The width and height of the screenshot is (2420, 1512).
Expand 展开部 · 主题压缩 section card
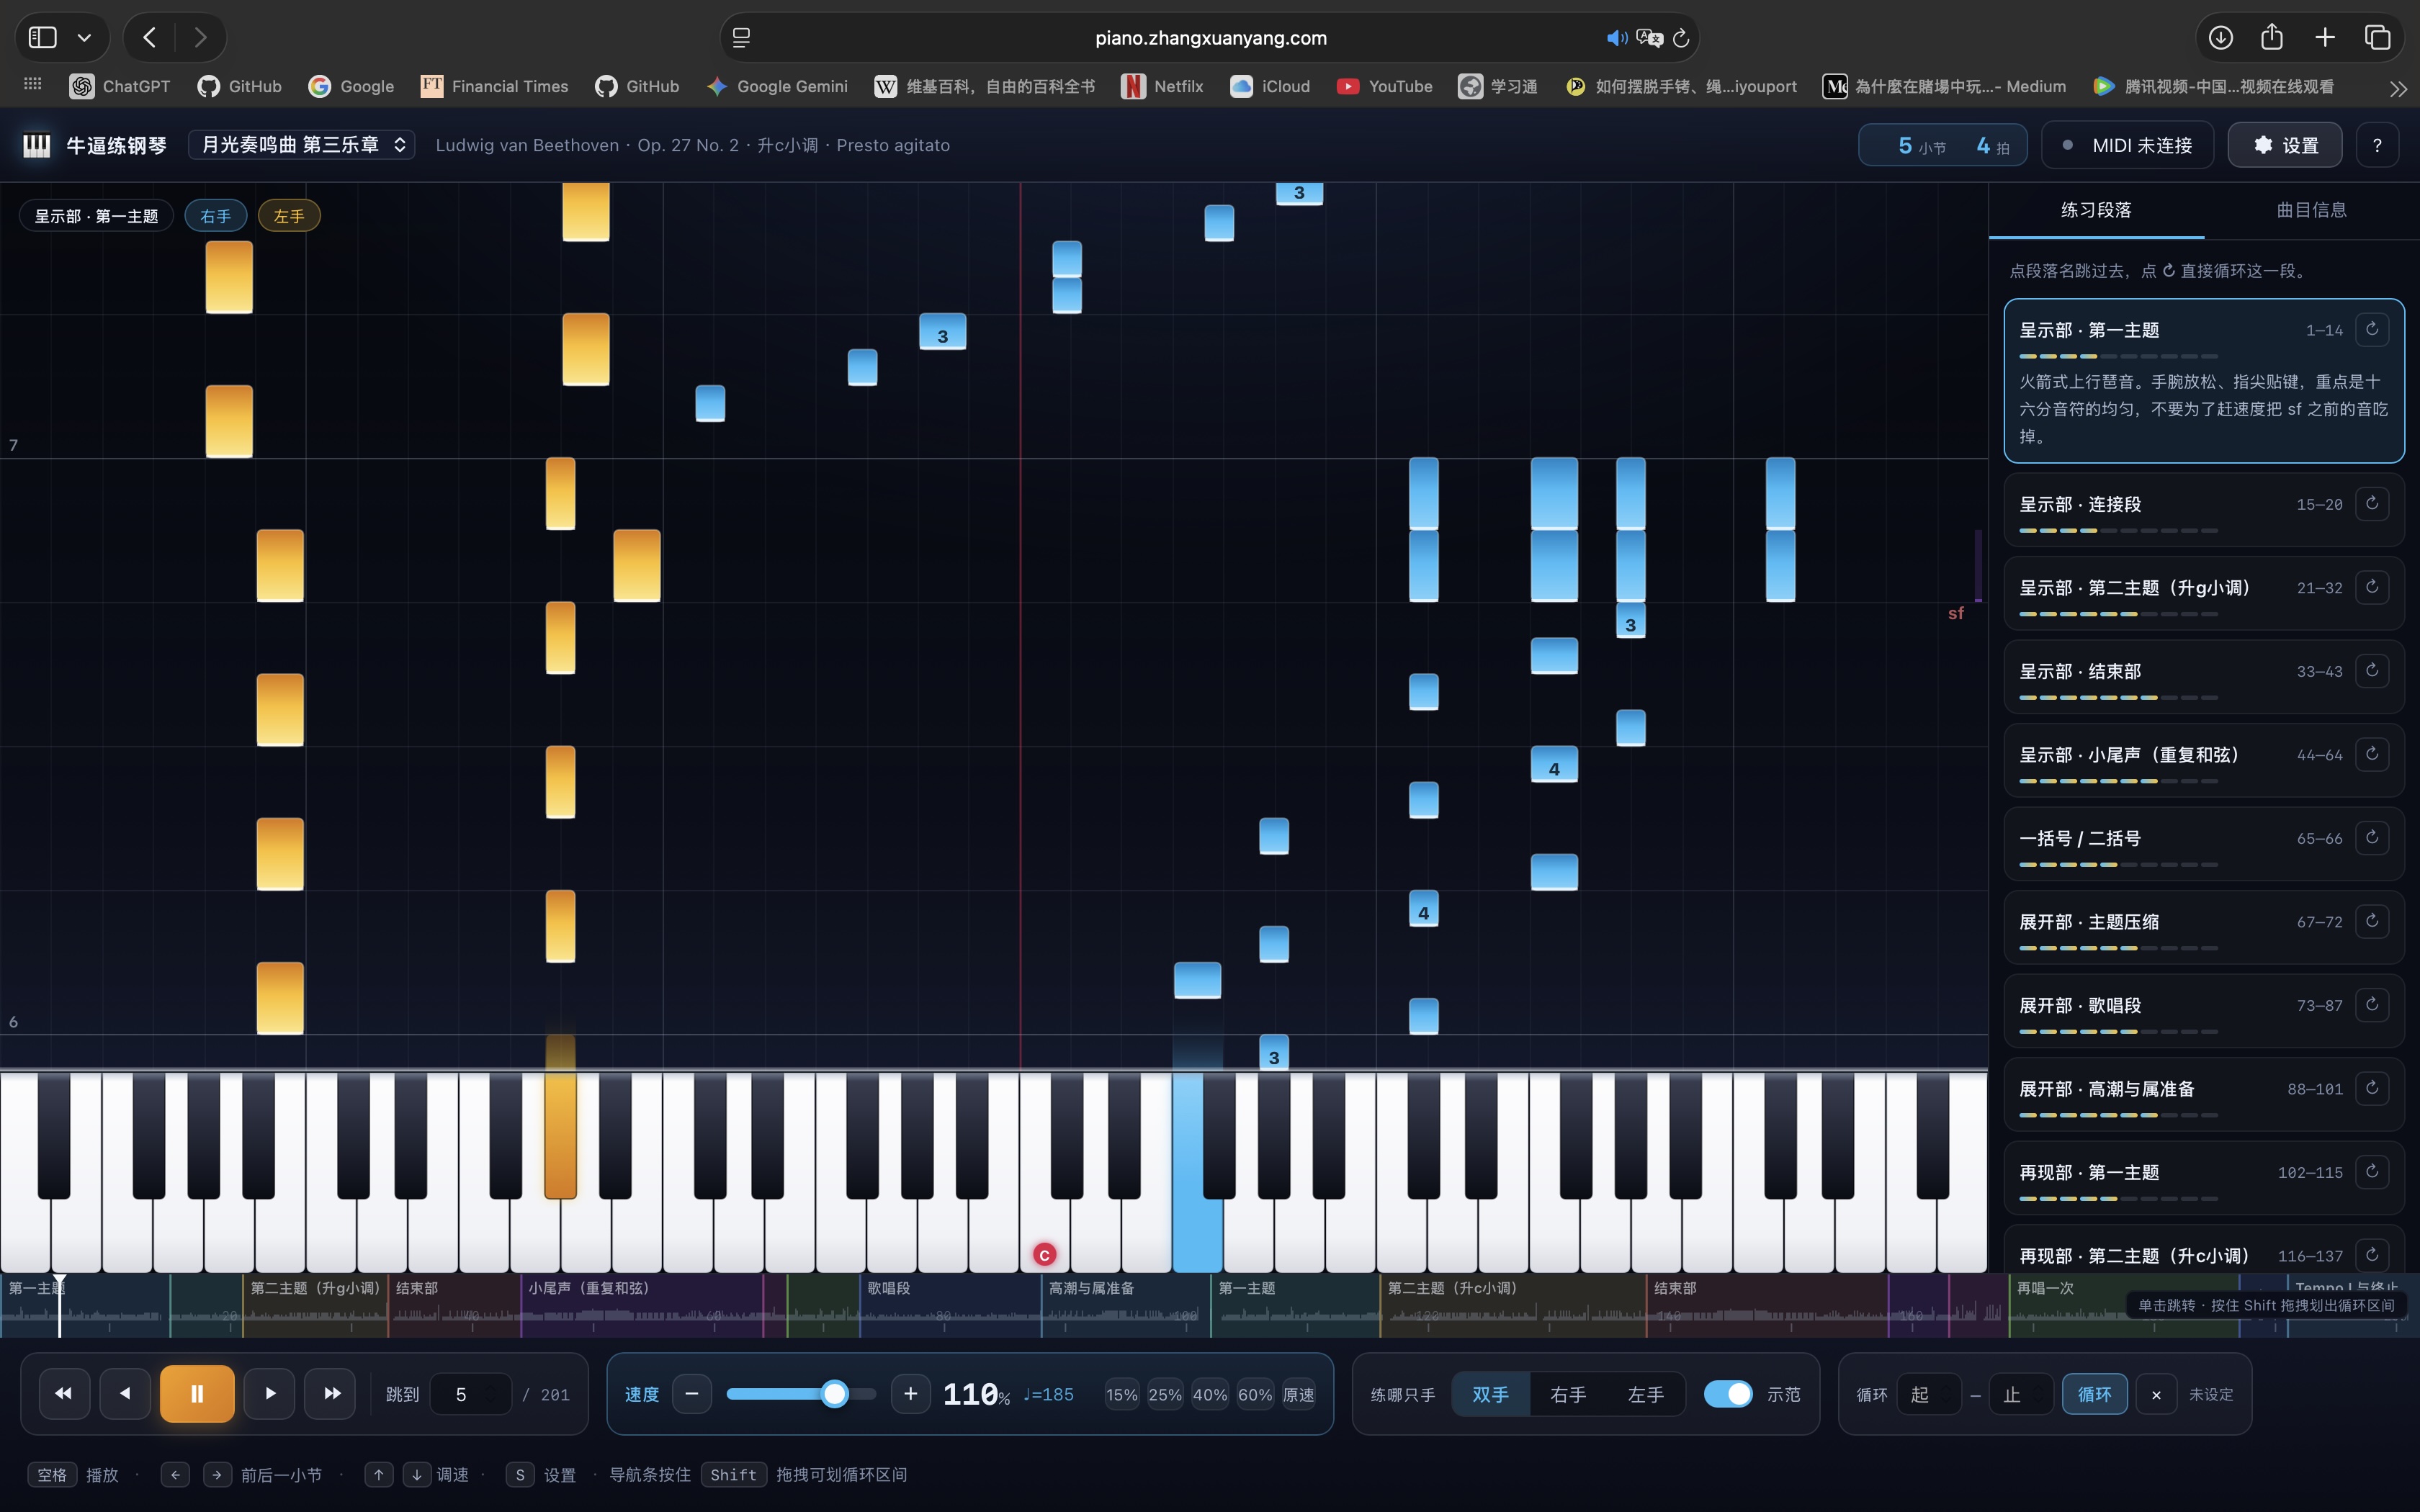pyautogui.click(x=2204, y=927)
